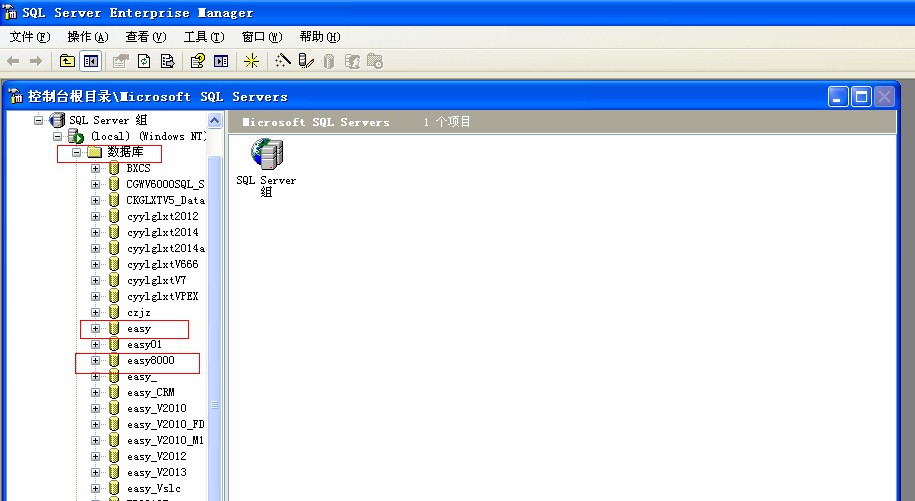Expand the easy8000 database node
The image size is (915, 501).
click(96, 361)
